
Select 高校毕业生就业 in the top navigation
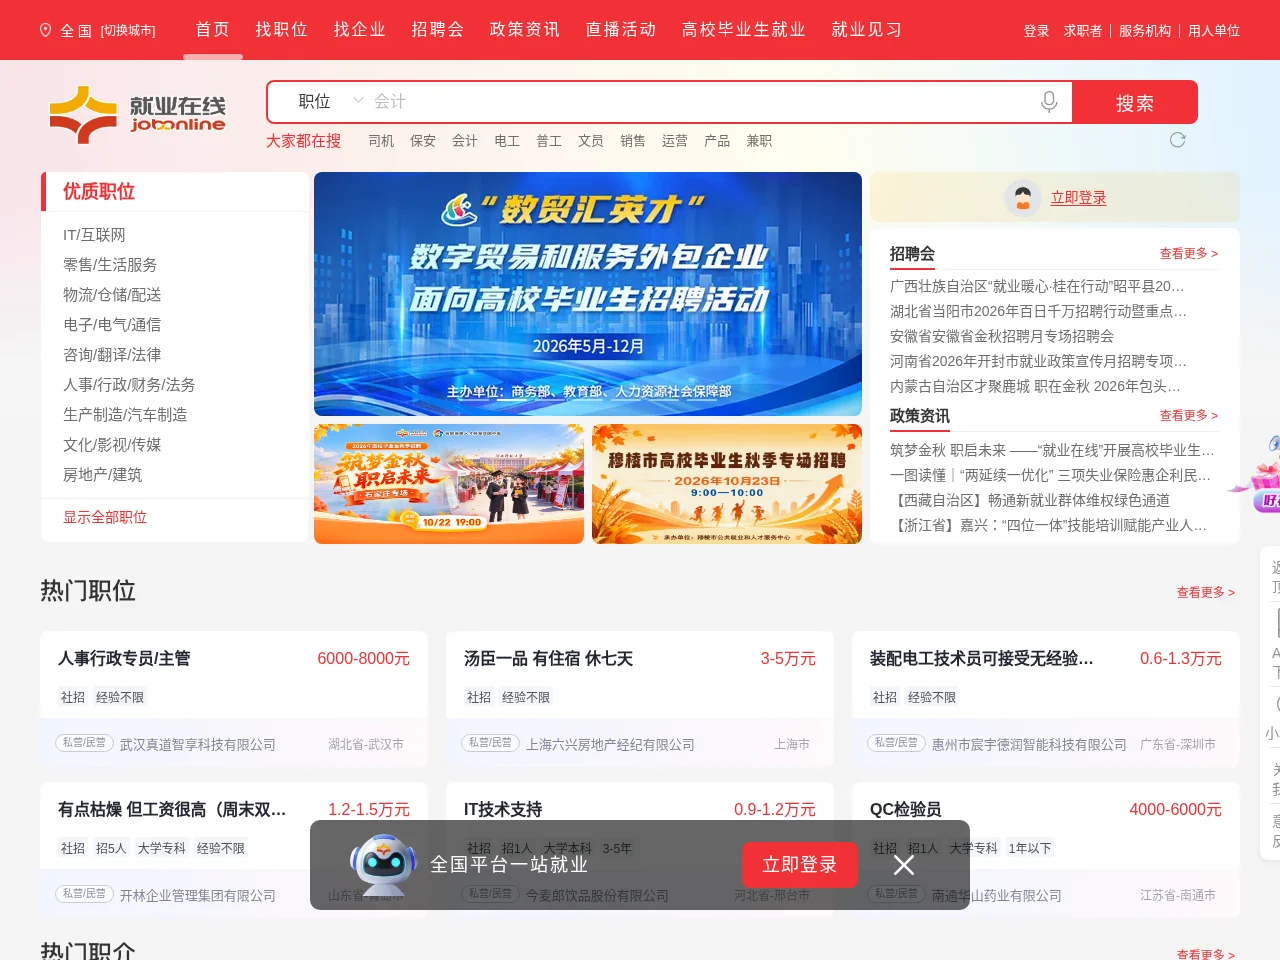pos(743,30)
